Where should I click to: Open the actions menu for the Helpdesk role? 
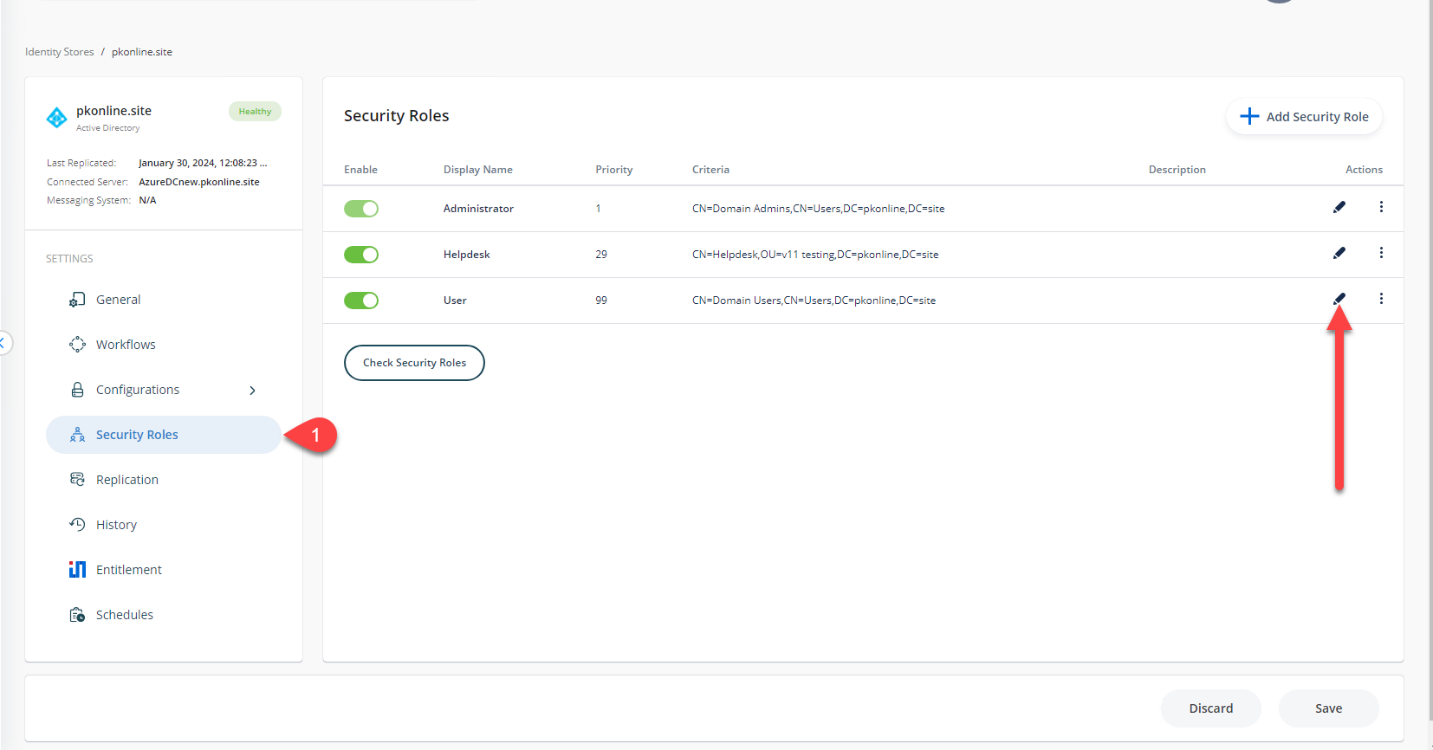[x=1381, y=254]
